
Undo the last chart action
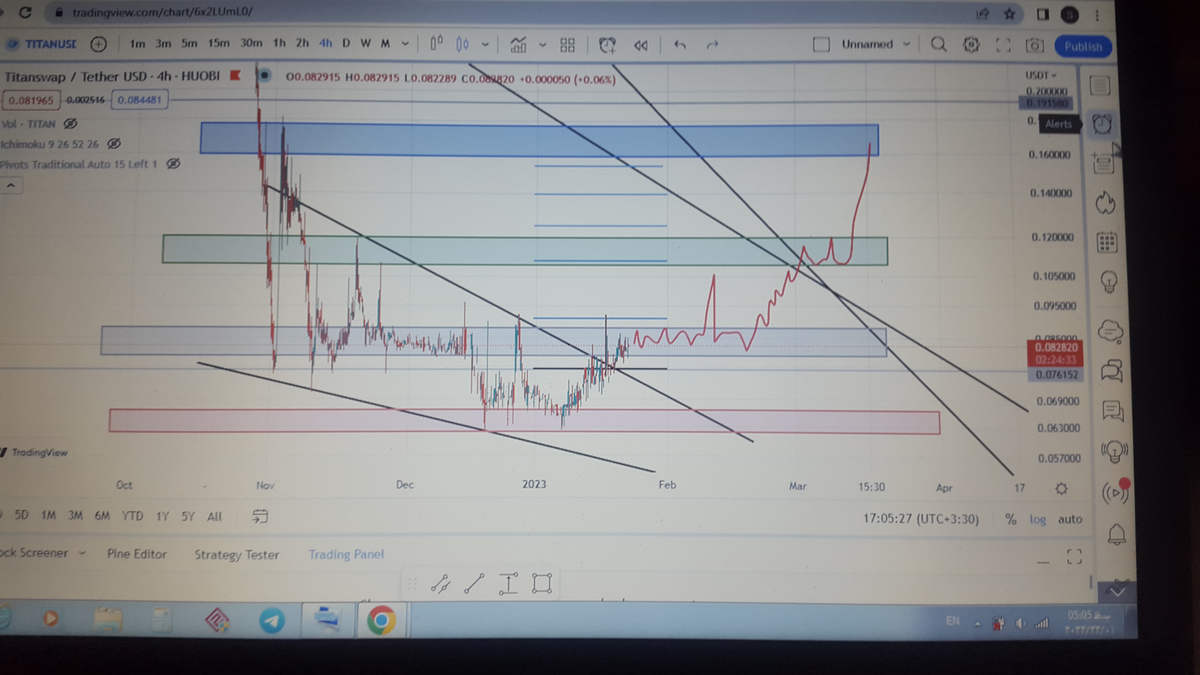(680, 45)
